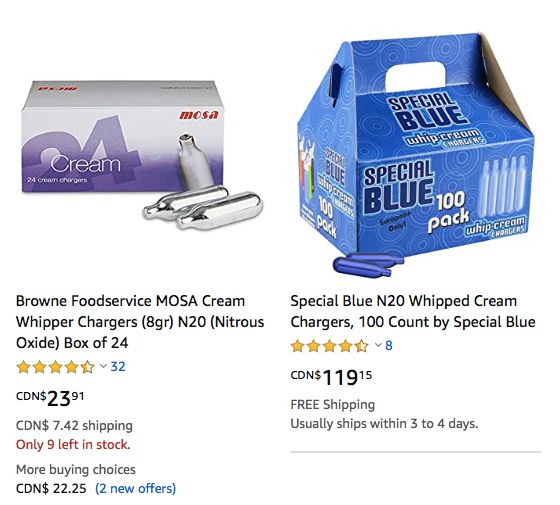This screenshot has height=505, width=560.
Task: Click the CDN$ 22.25 buying choice price
Action: coord(51,488)
